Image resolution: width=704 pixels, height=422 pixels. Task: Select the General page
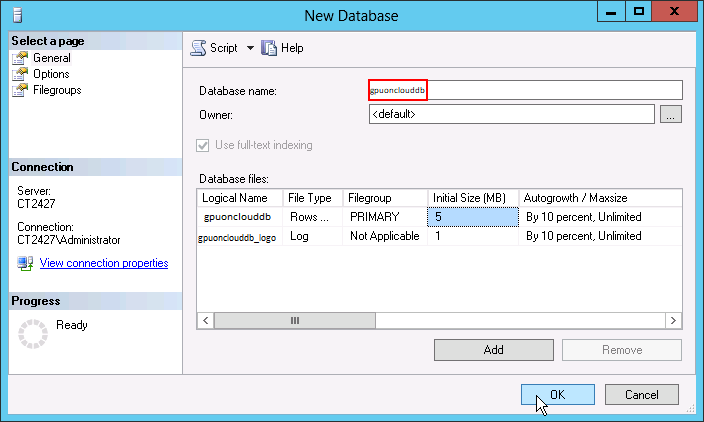51,58
